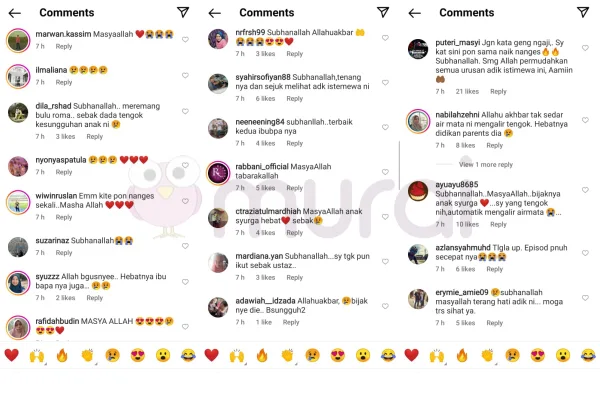
Task: Reply to ayuayu8685's comment
Action: pyautogui.click(x=498, y=224)
